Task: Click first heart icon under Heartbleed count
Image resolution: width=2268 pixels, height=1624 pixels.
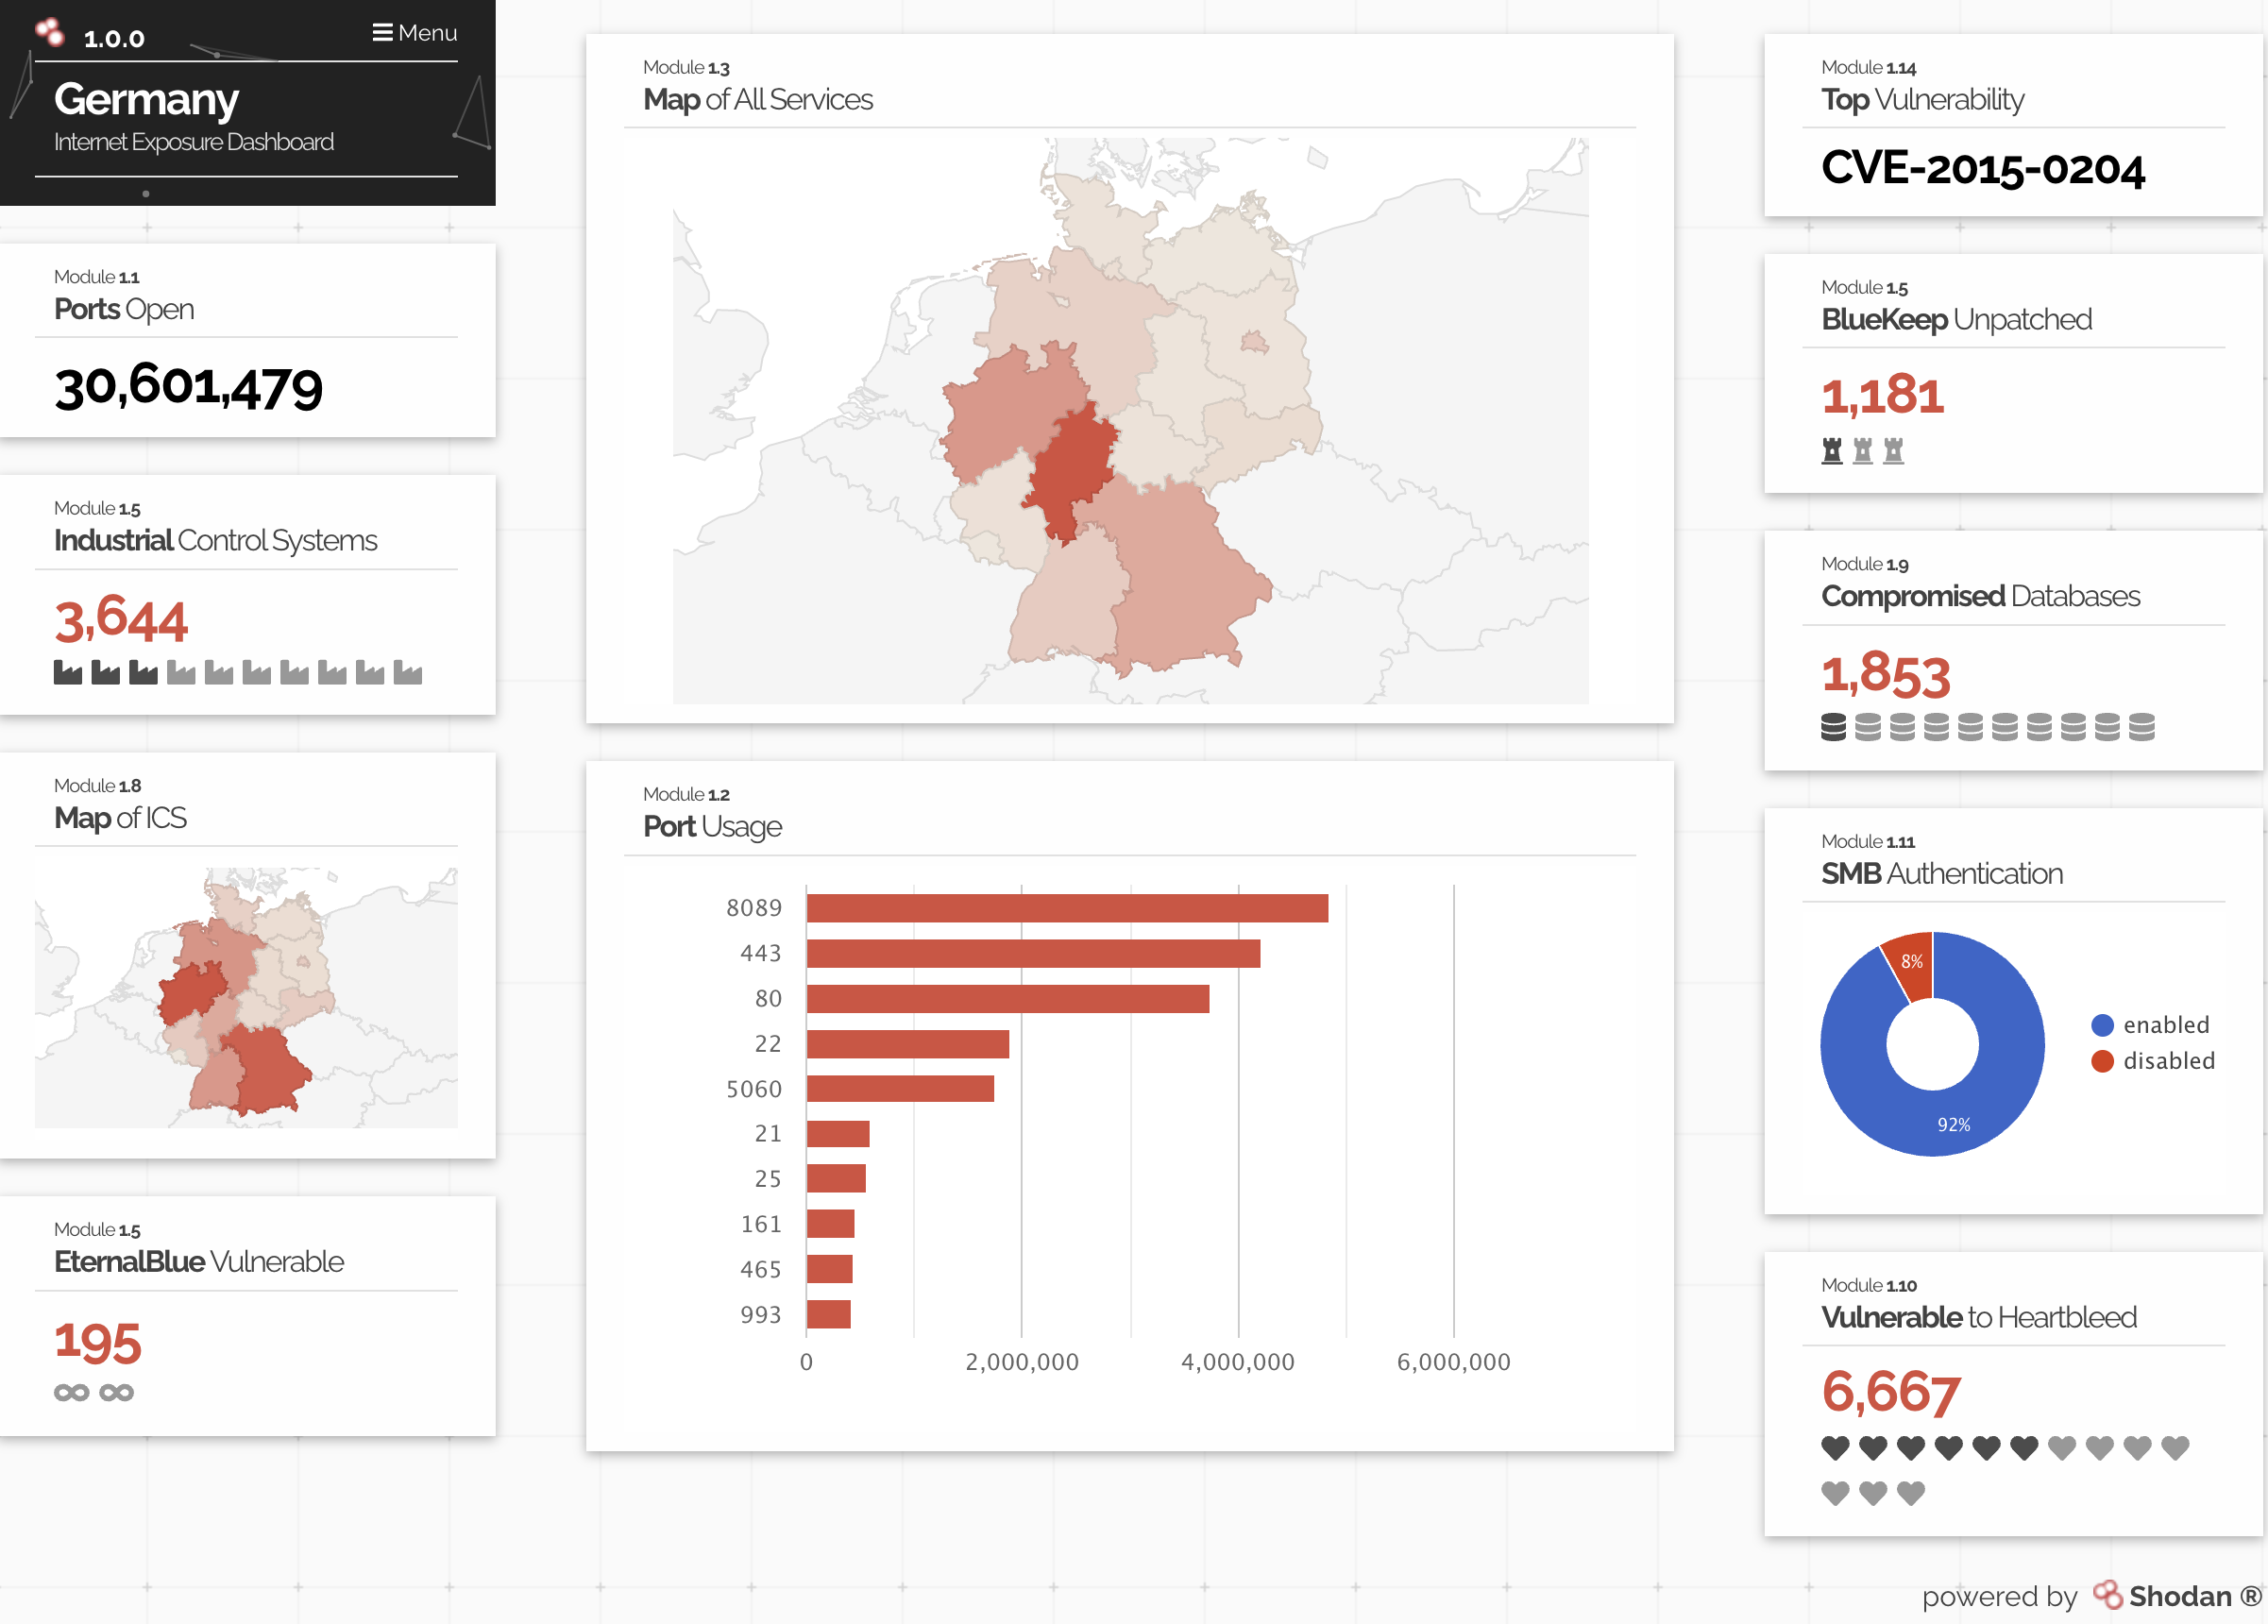Action: 1835,1447
